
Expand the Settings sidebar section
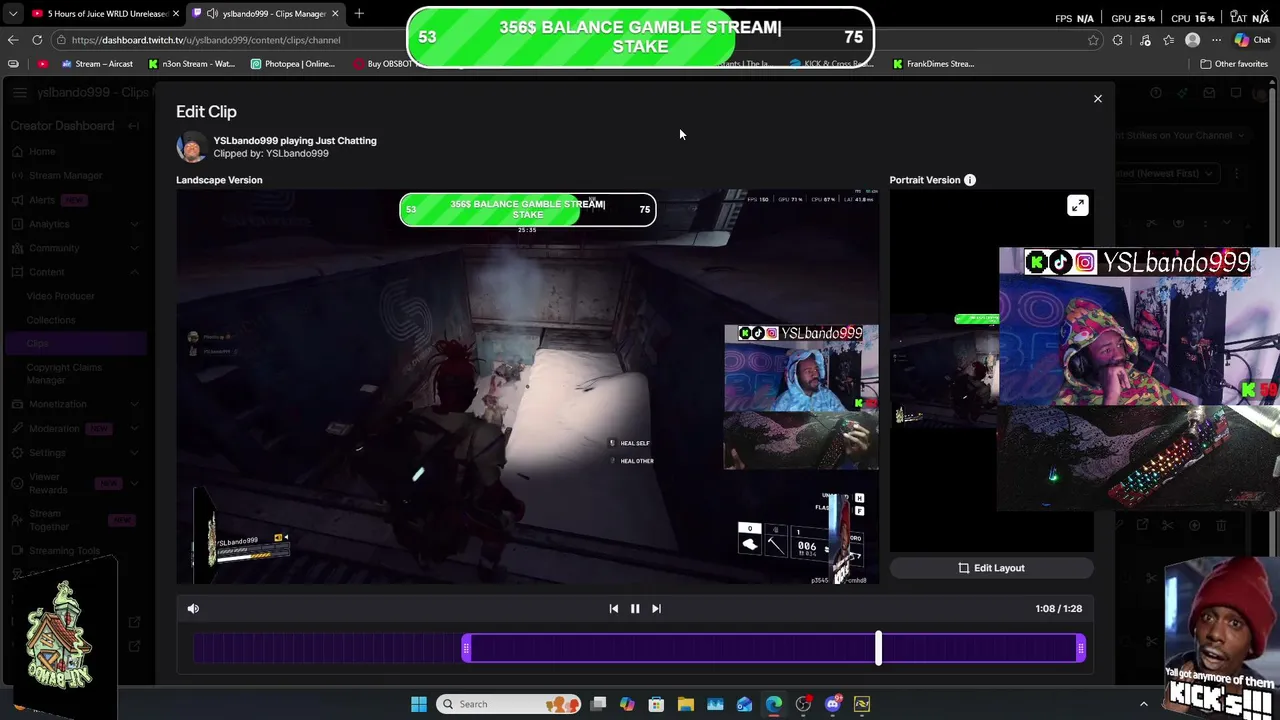(x=134, y=452)
